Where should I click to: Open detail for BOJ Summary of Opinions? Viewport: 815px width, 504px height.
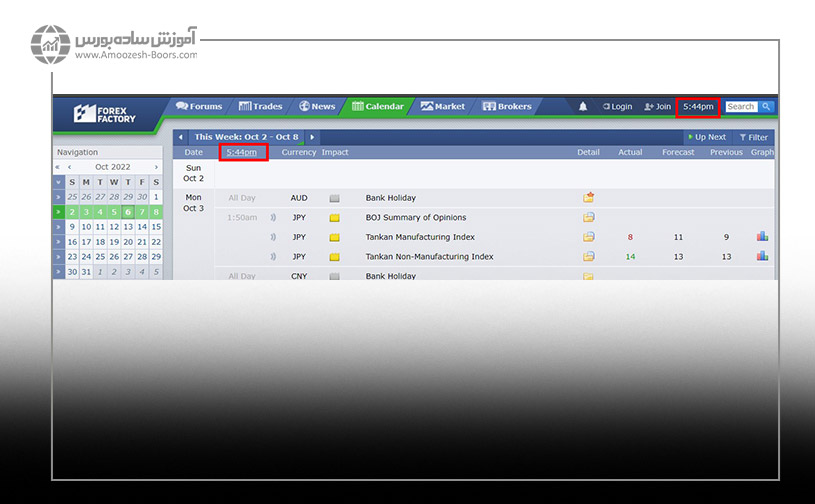coord(589,218)
